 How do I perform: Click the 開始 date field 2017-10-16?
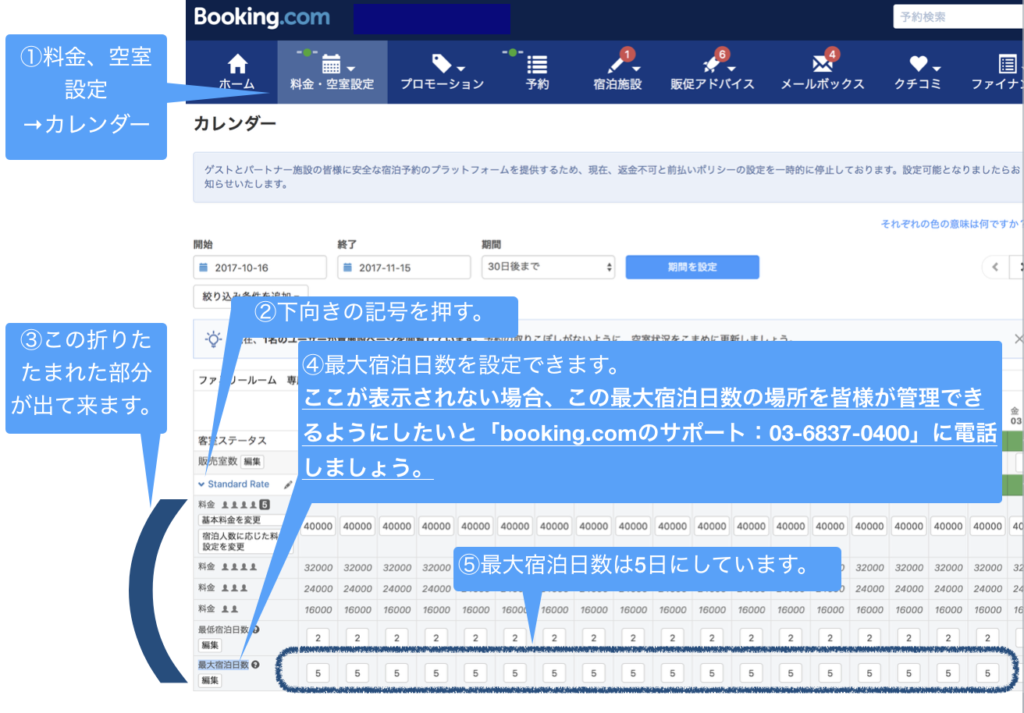tap(260, 268)
